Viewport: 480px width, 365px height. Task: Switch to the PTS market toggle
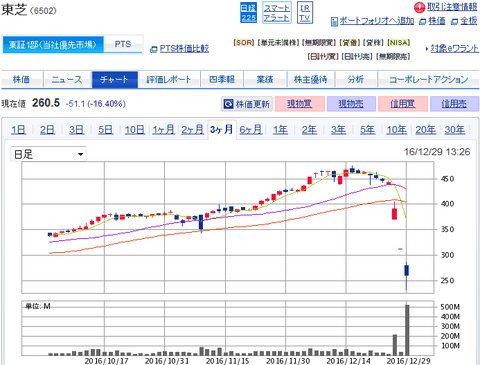[x=123, y=44]
